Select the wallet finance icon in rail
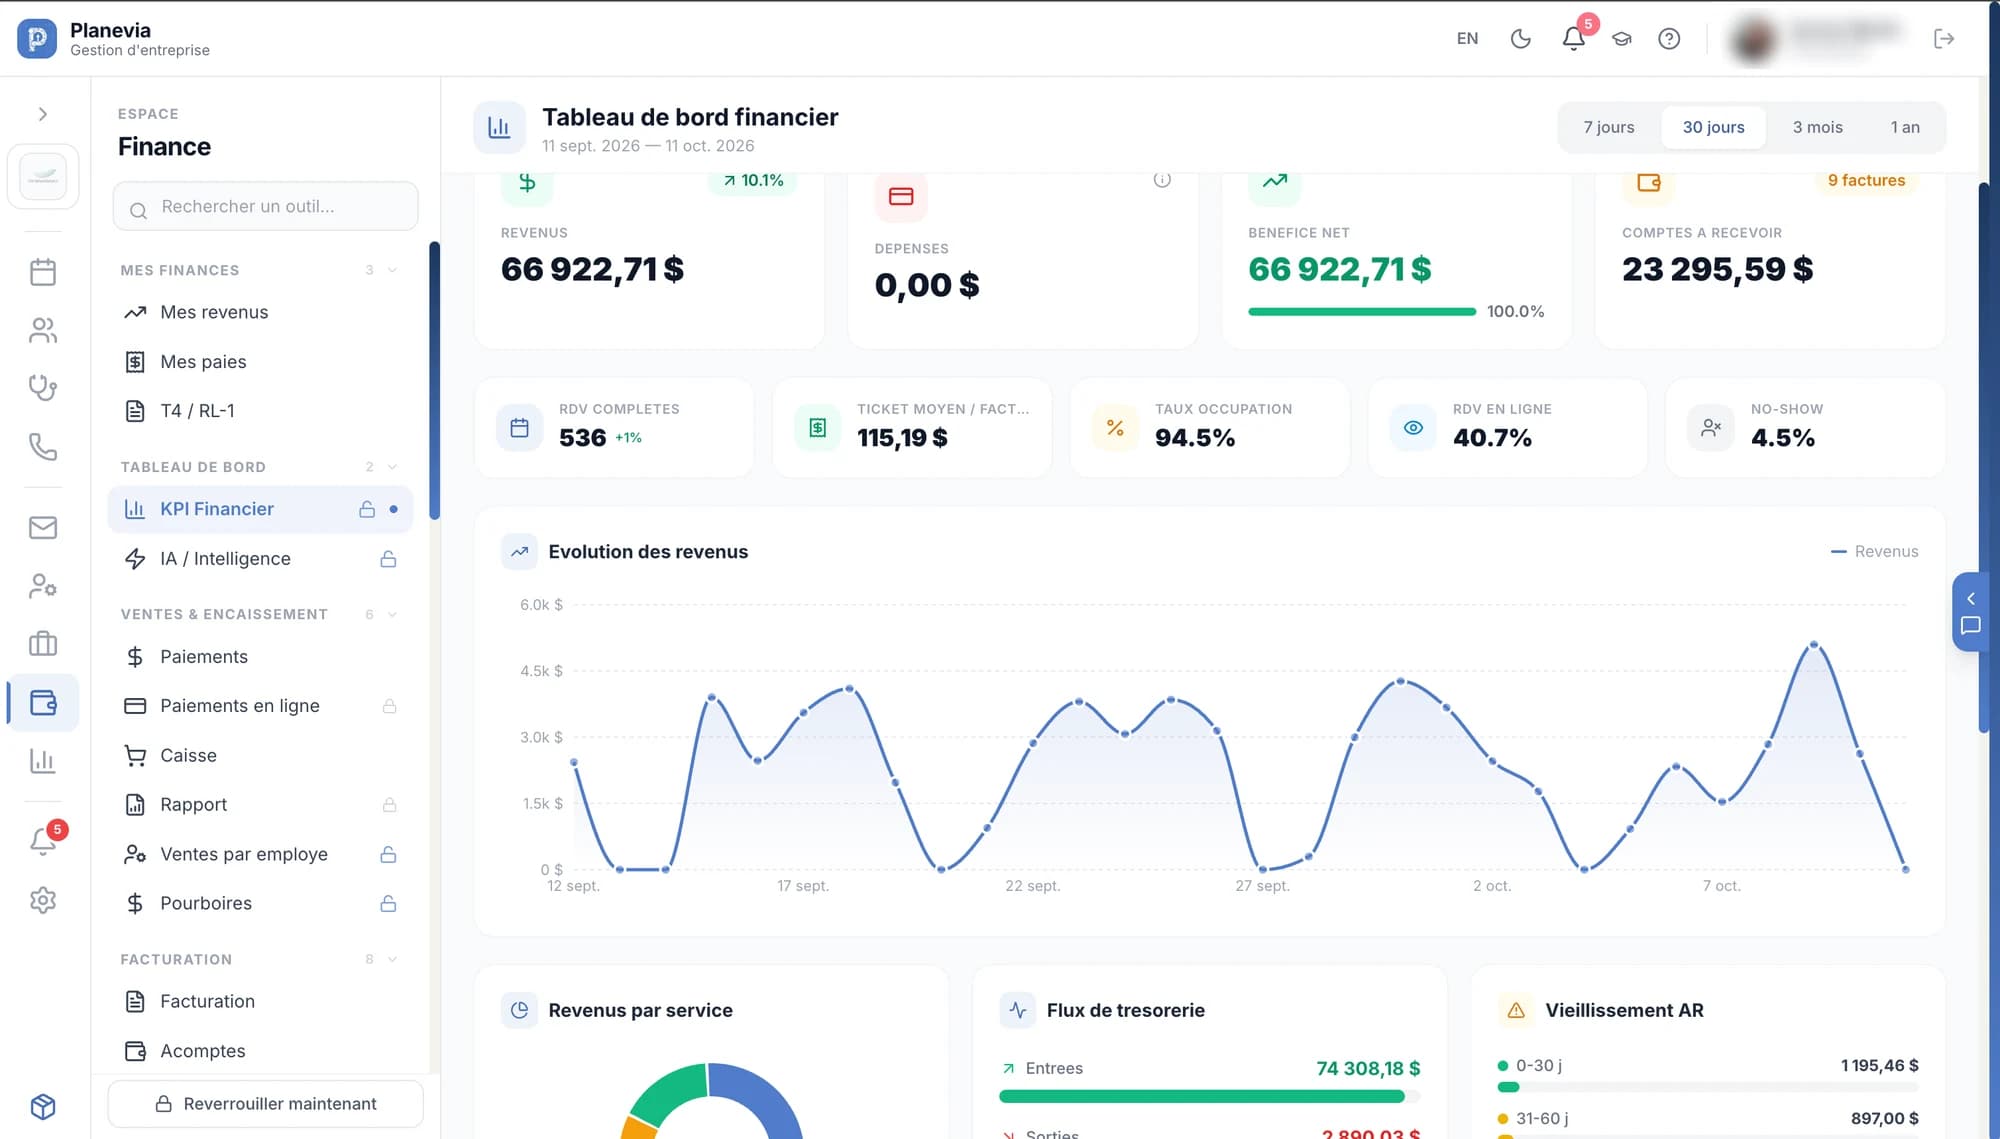Viewport: 2000px width, 1139px height. [x=43, y=703]
